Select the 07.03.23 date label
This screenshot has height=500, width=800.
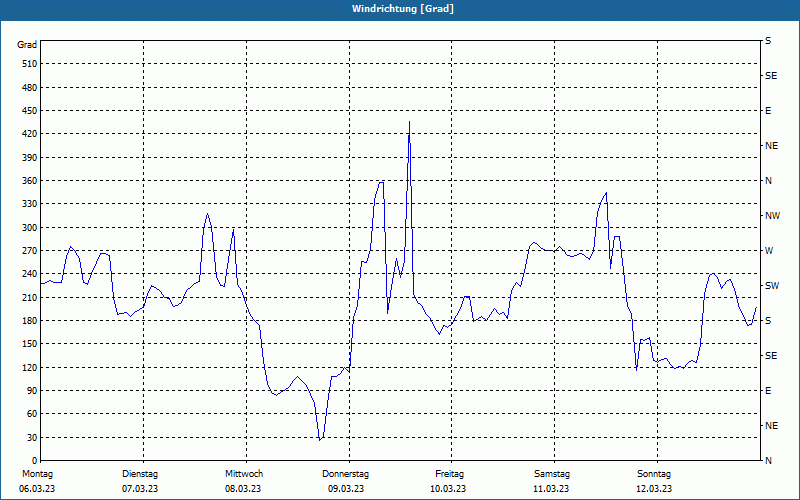click(x=140, y=489)
